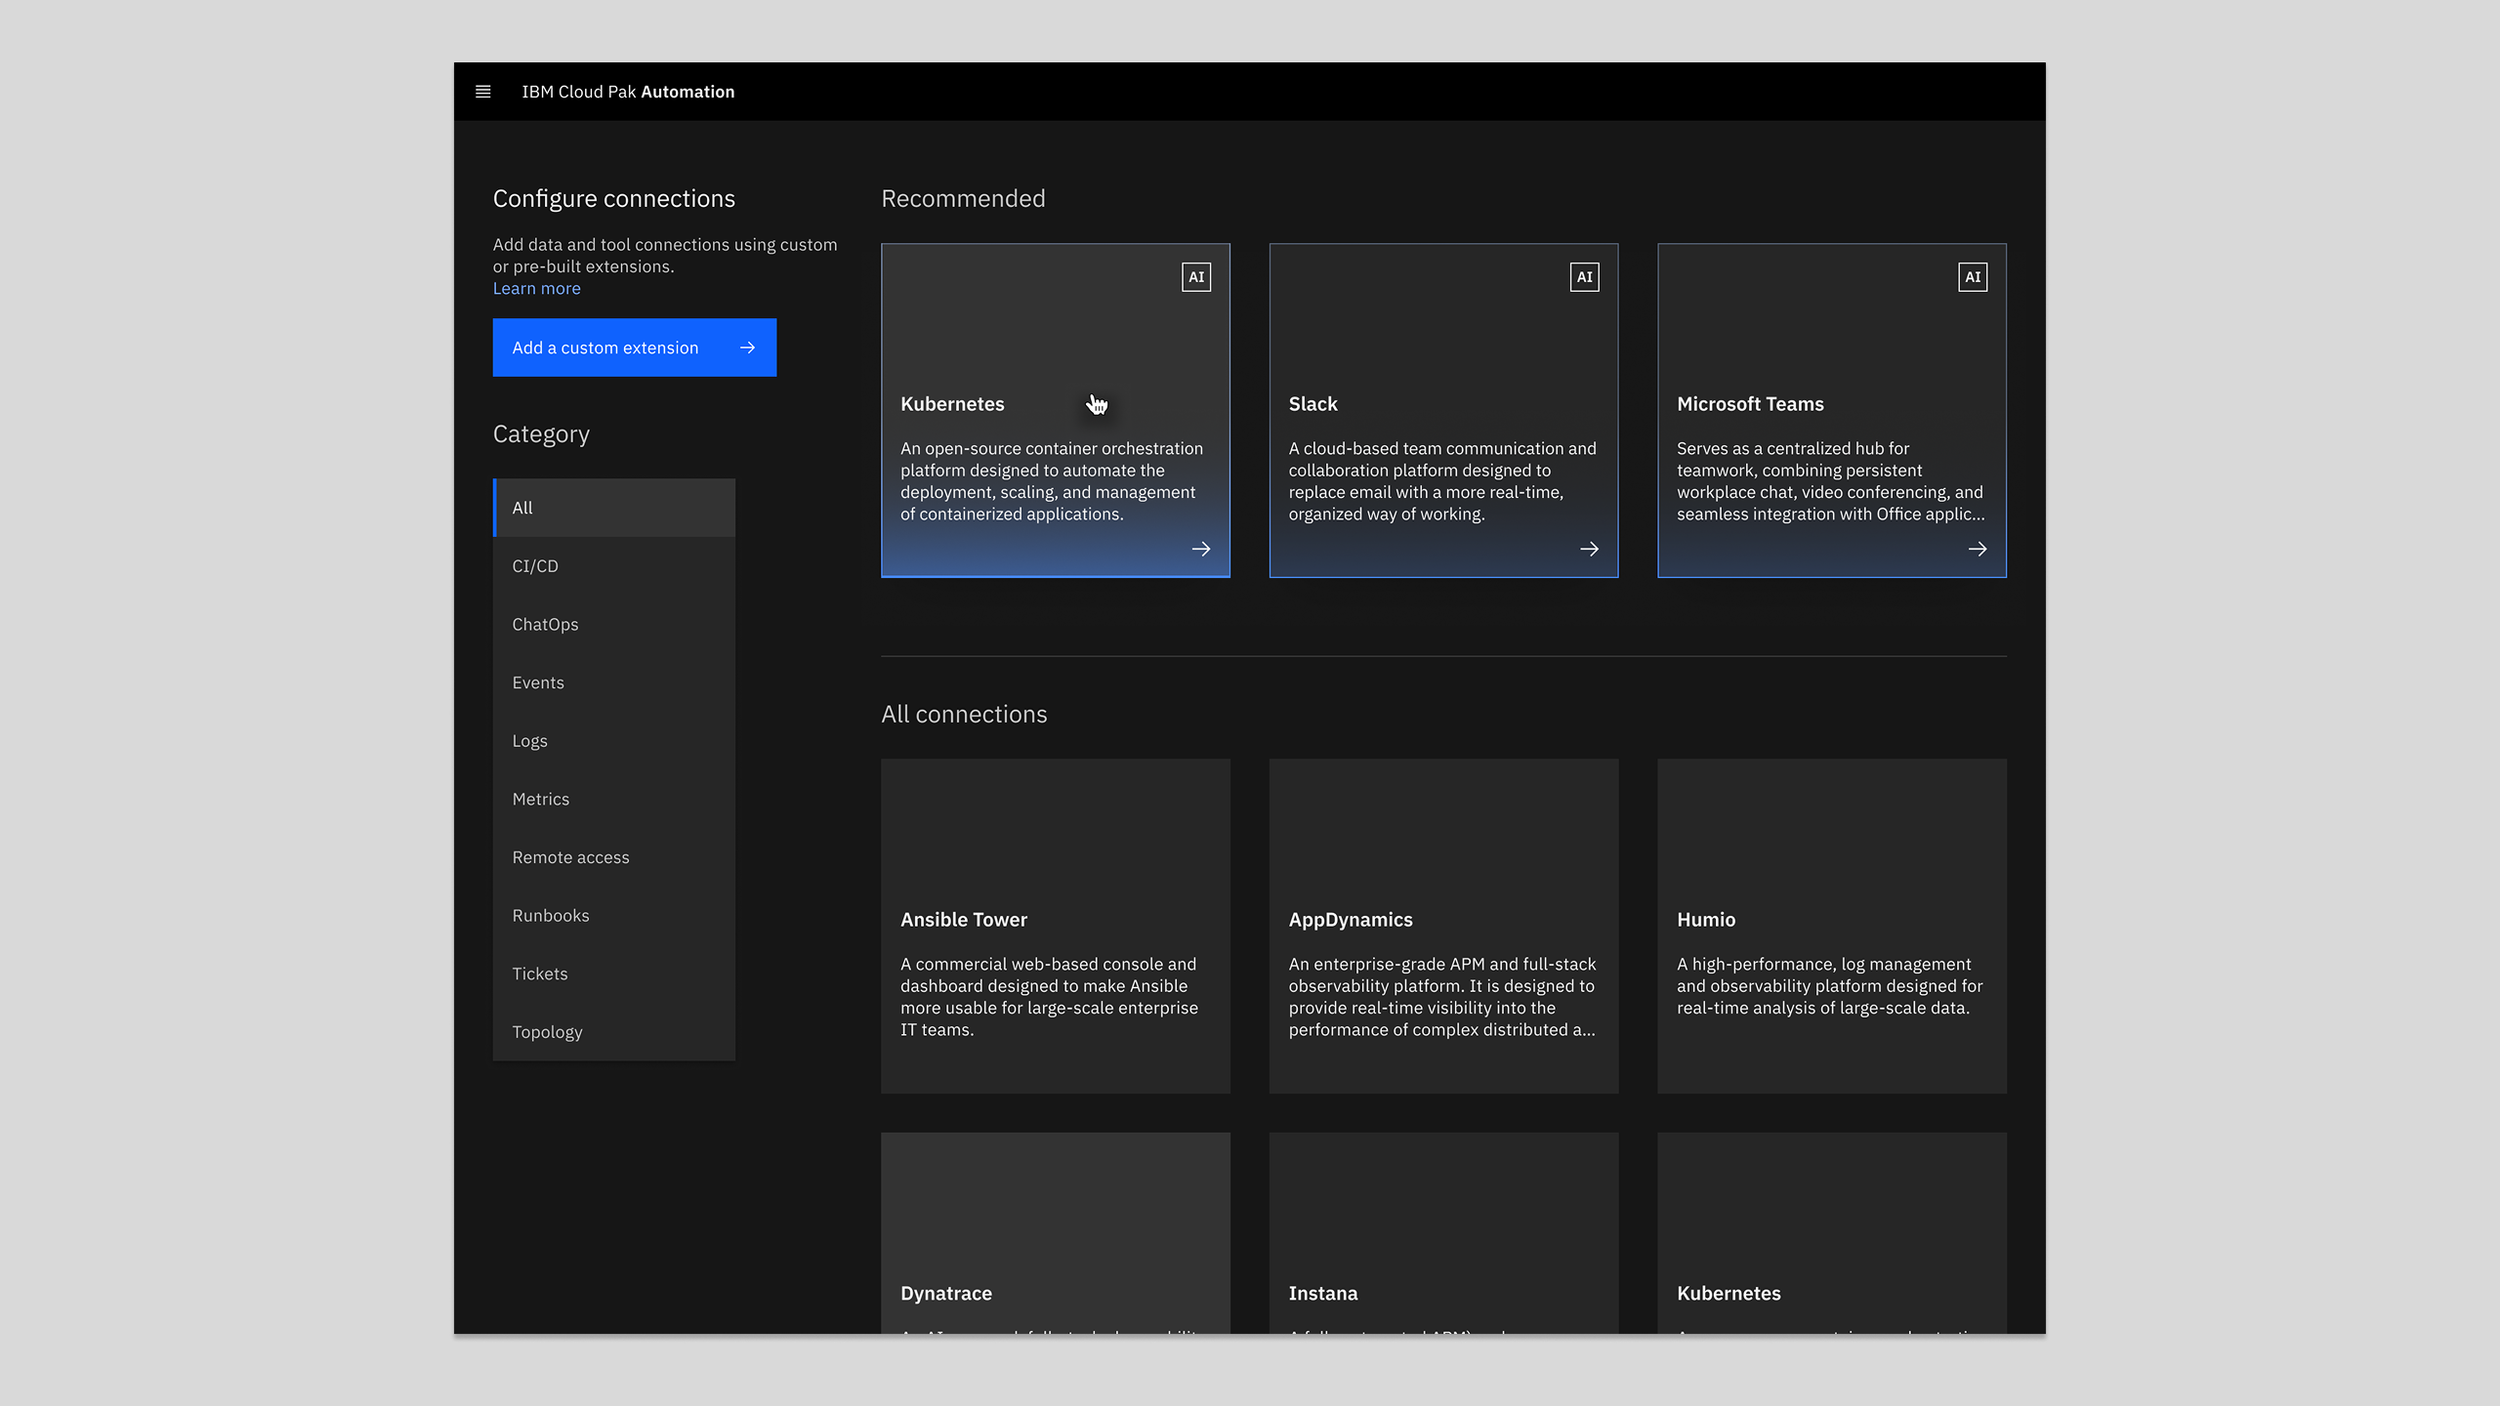2500x1406 pixels.
Task: Select the Logs category
Action: pyautogui.click(x=614, y=741)
